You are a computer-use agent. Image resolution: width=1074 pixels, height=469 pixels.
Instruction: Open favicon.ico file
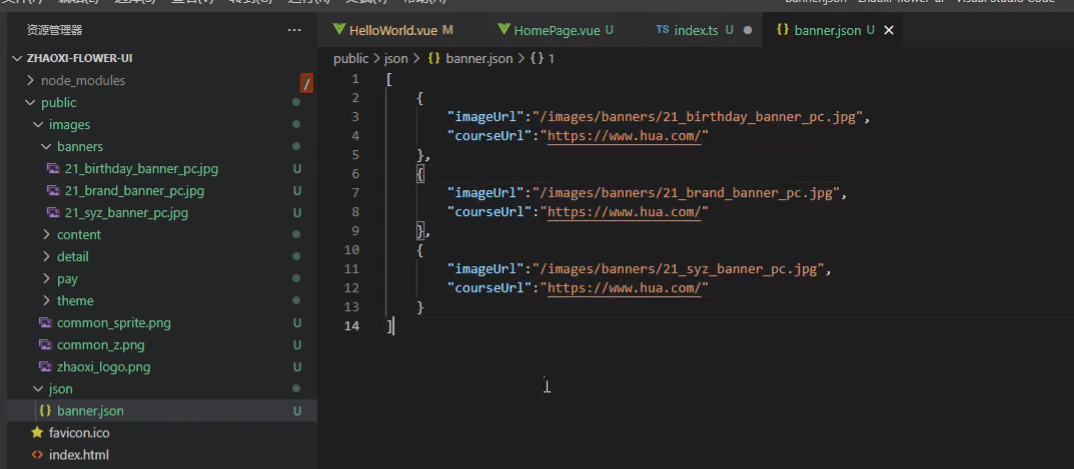[79, 433]
